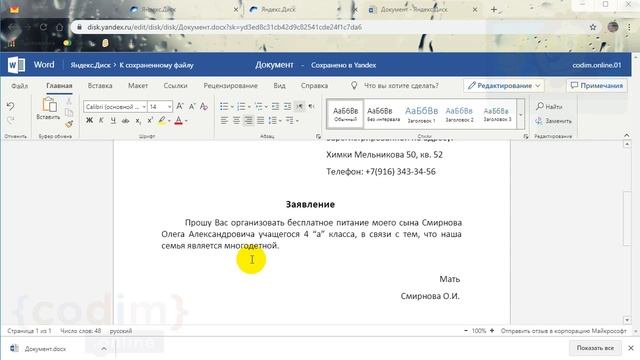Select the Обычный style

point(345,114)
